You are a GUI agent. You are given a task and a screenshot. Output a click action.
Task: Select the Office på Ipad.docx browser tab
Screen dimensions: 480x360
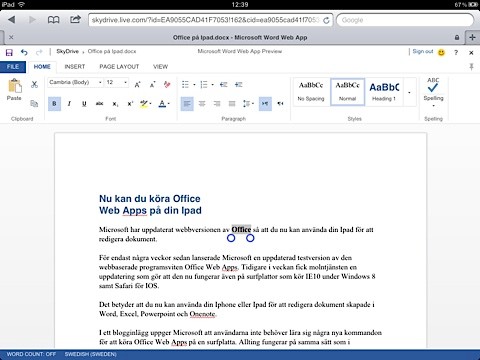click(240, 37)
